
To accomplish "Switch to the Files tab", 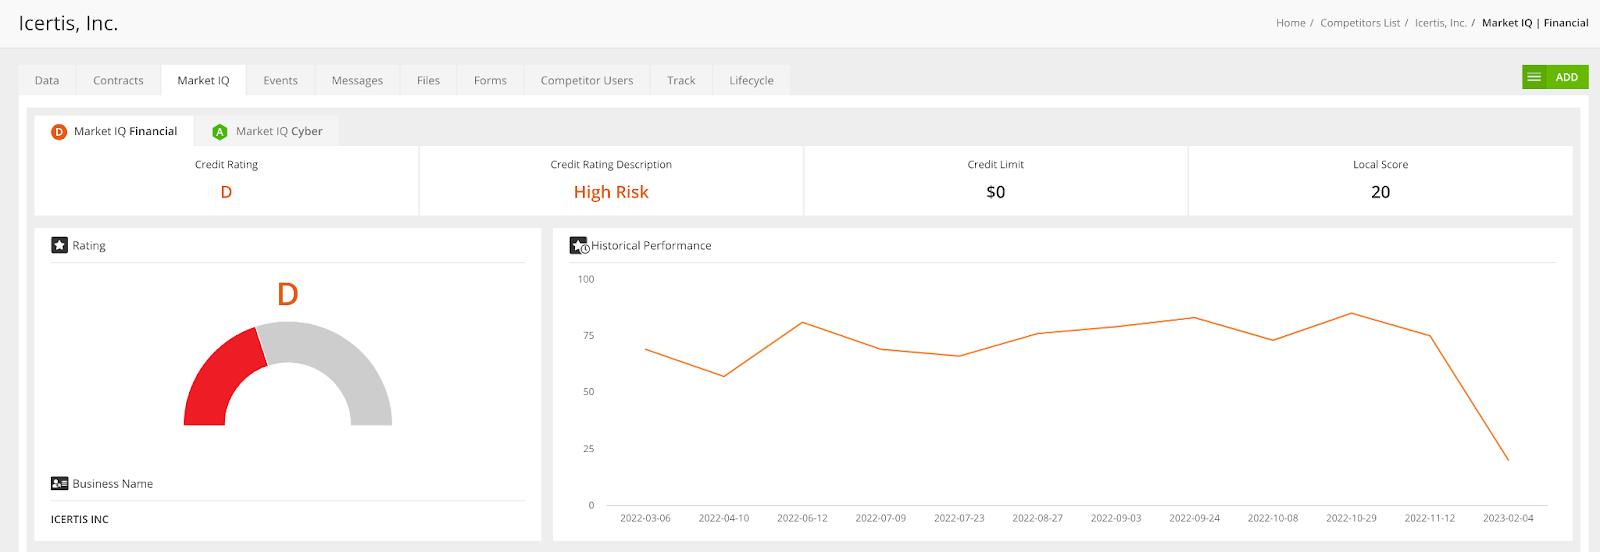I will pos(428,80).
